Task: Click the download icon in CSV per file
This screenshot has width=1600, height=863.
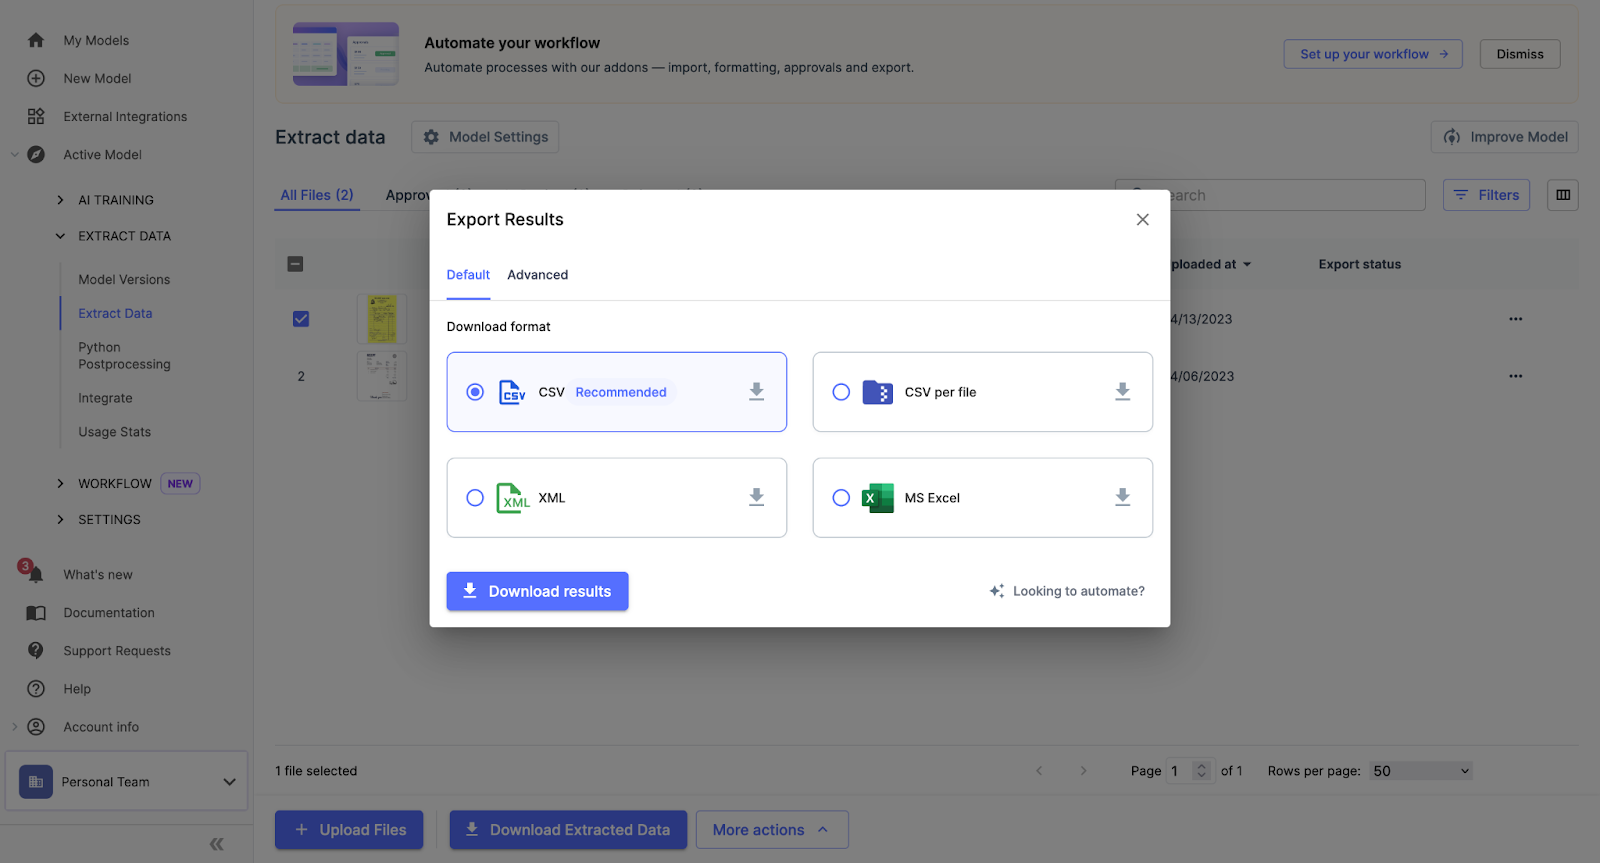Action: coord(1123,392)
